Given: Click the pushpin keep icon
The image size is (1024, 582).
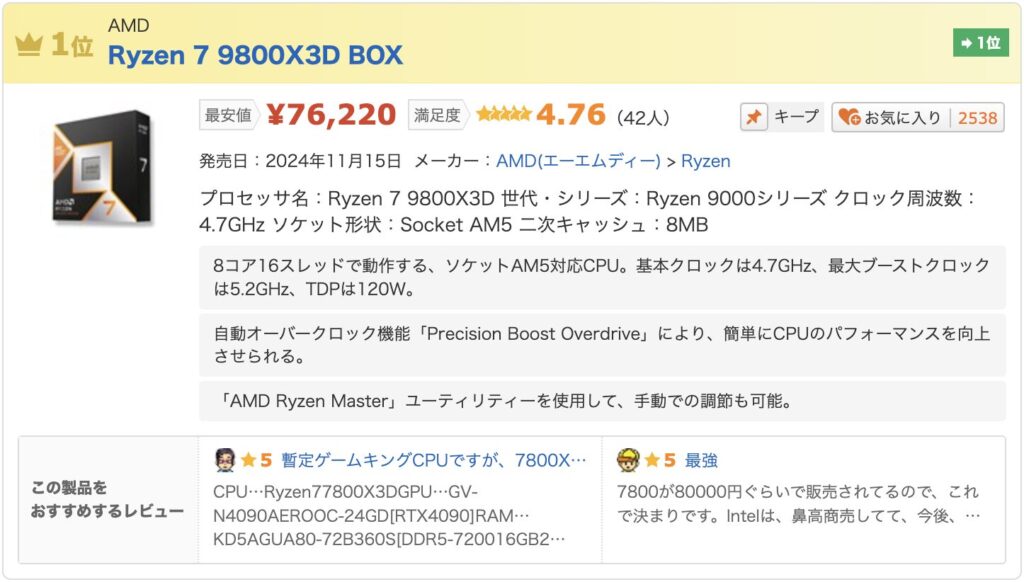Looking at the screenshot, I should pyautogui.click(x=754, y=117).
